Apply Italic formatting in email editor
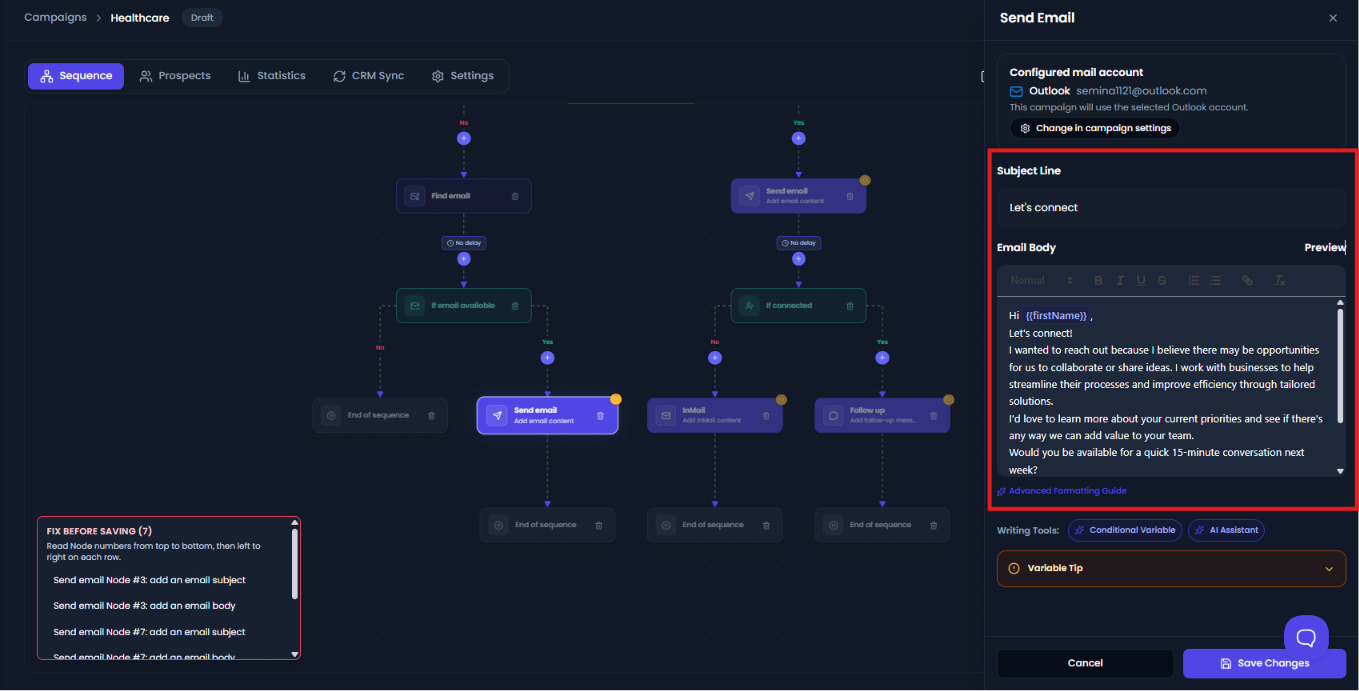Screen dimensions: 1359x691 (x=1120, y=281)
